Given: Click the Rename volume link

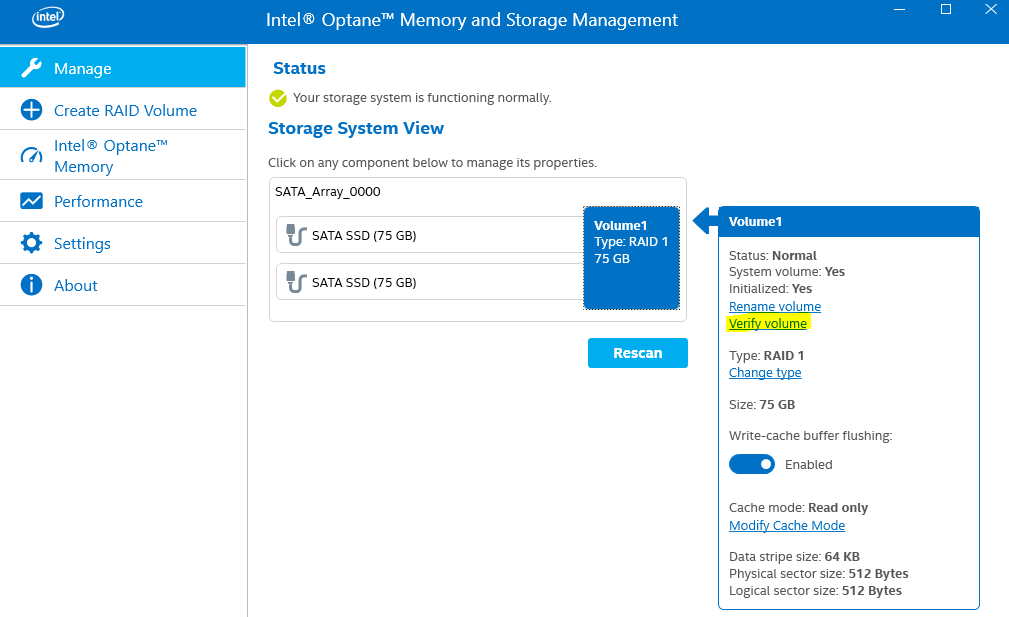Looking at the screenshot, I should [775, 307].
